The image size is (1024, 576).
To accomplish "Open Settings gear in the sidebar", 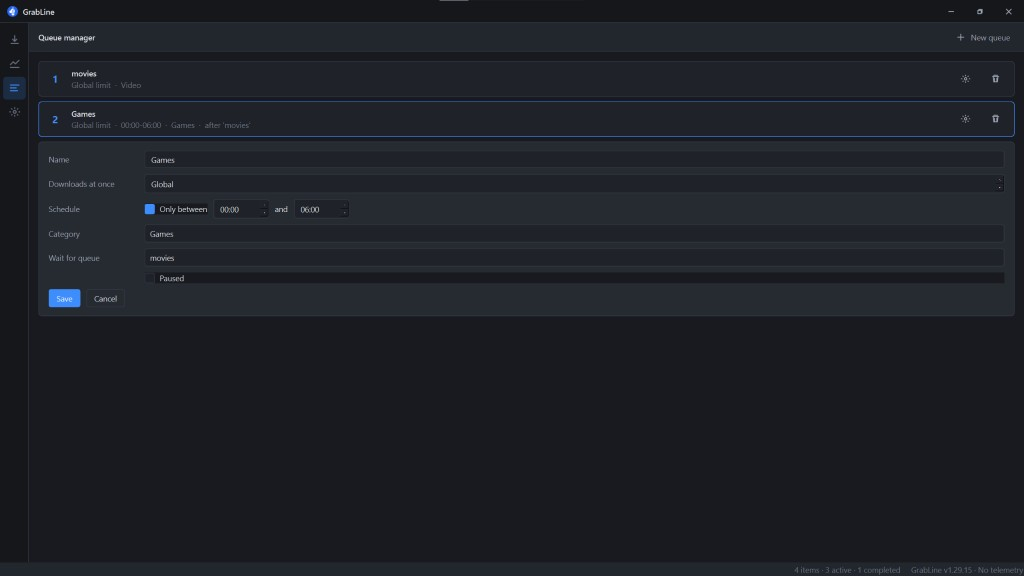I will (14, 112).
